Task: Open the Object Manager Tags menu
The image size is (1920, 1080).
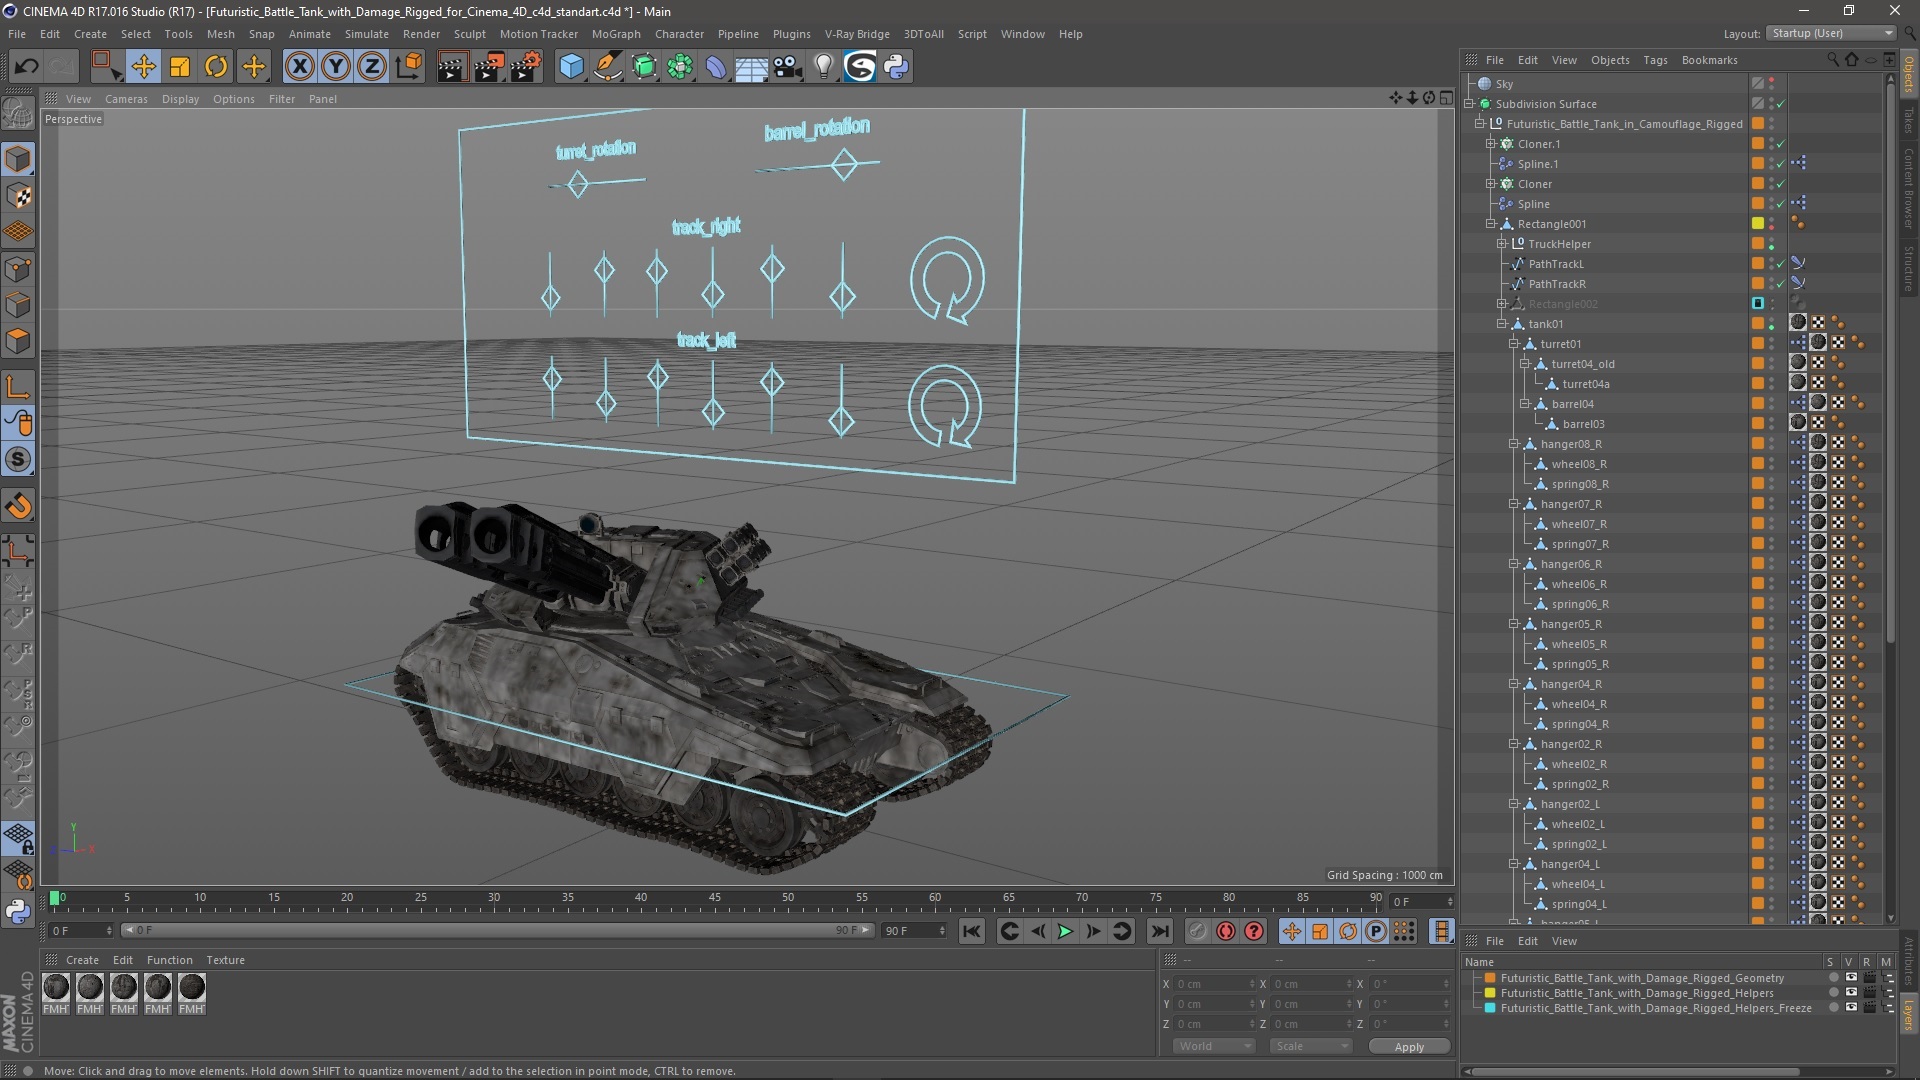Action: pyautogui.click(x=1655, y=60)
